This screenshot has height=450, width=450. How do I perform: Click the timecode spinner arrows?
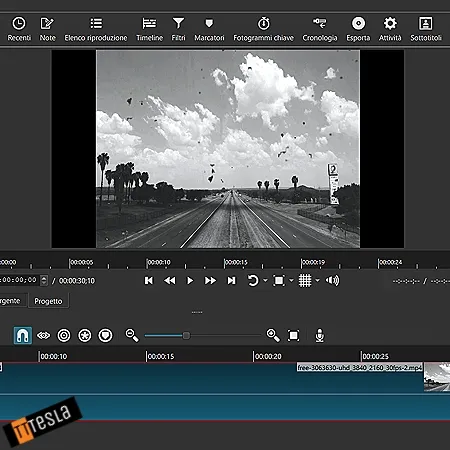pyautogui.click(x=44, y=280)
